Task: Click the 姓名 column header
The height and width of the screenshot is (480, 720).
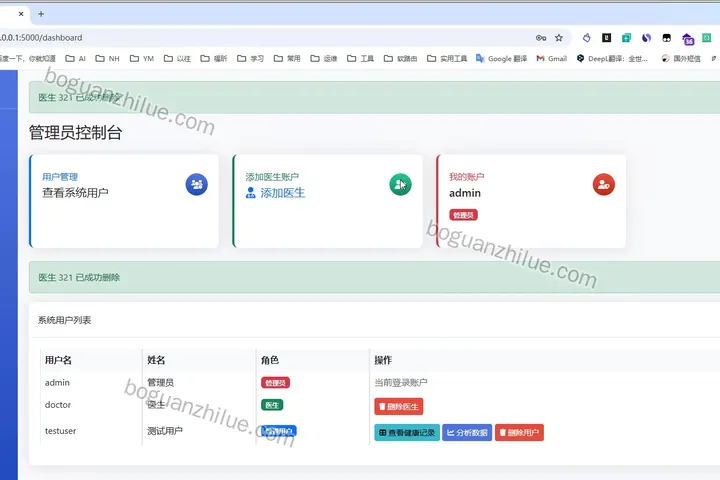Action: 156,360
